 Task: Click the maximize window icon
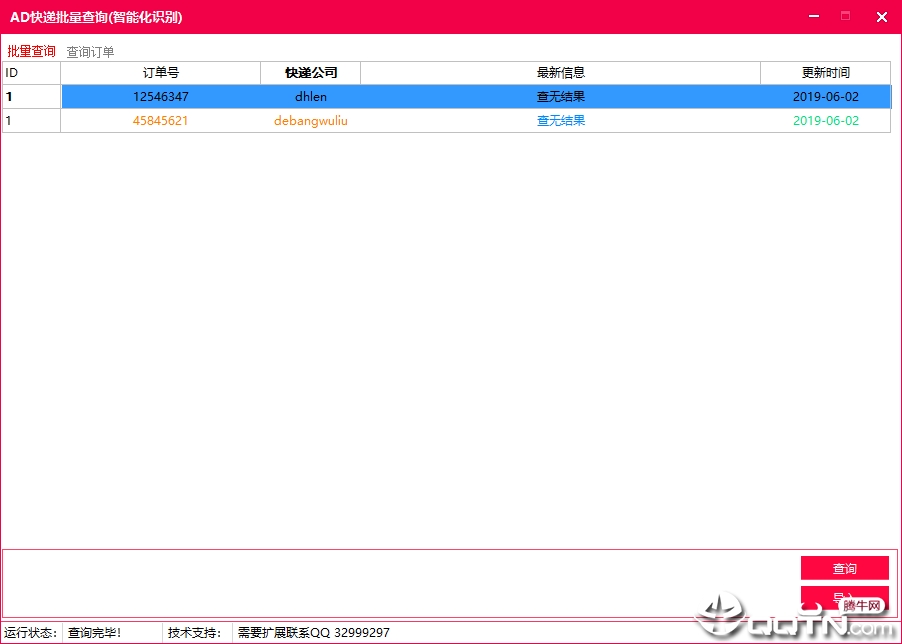845,16
